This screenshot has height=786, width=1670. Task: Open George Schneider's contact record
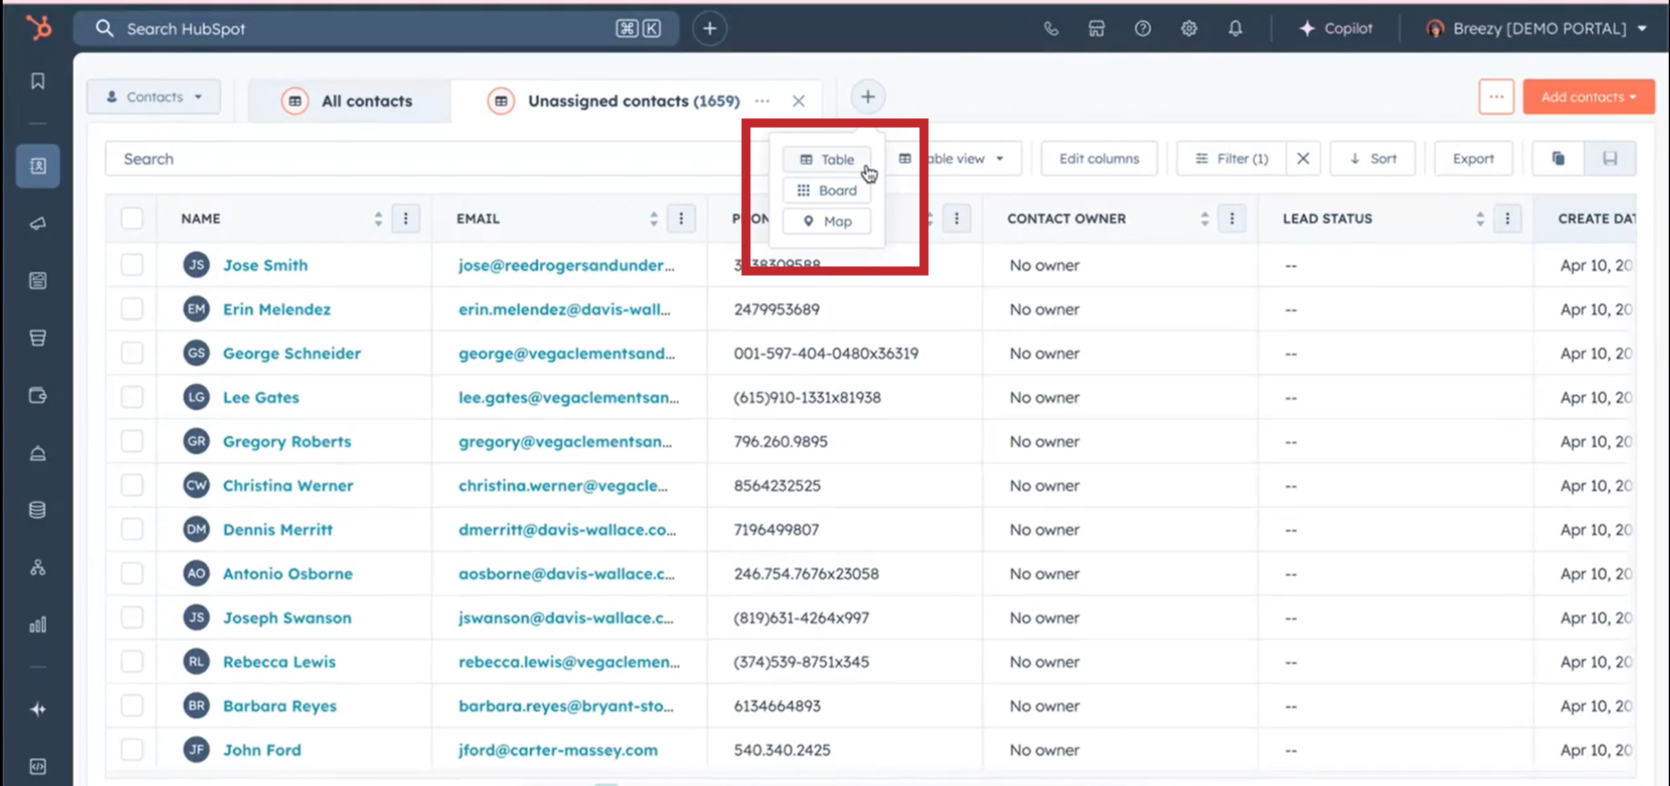coord(291,353)
